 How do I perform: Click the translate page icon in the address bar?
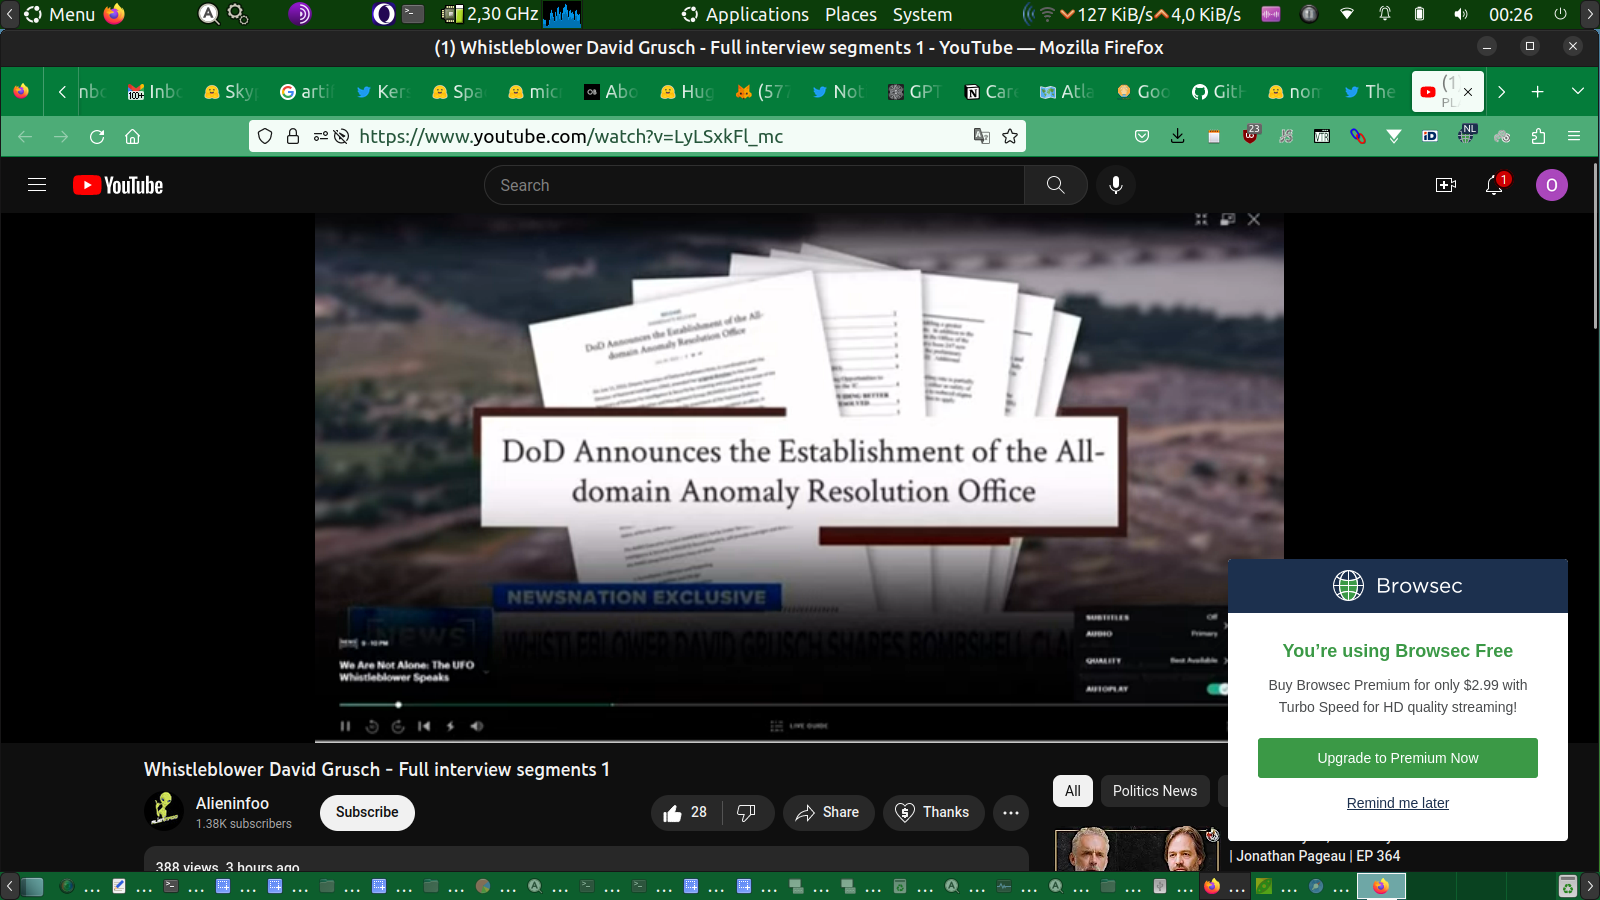click(982, 137)
